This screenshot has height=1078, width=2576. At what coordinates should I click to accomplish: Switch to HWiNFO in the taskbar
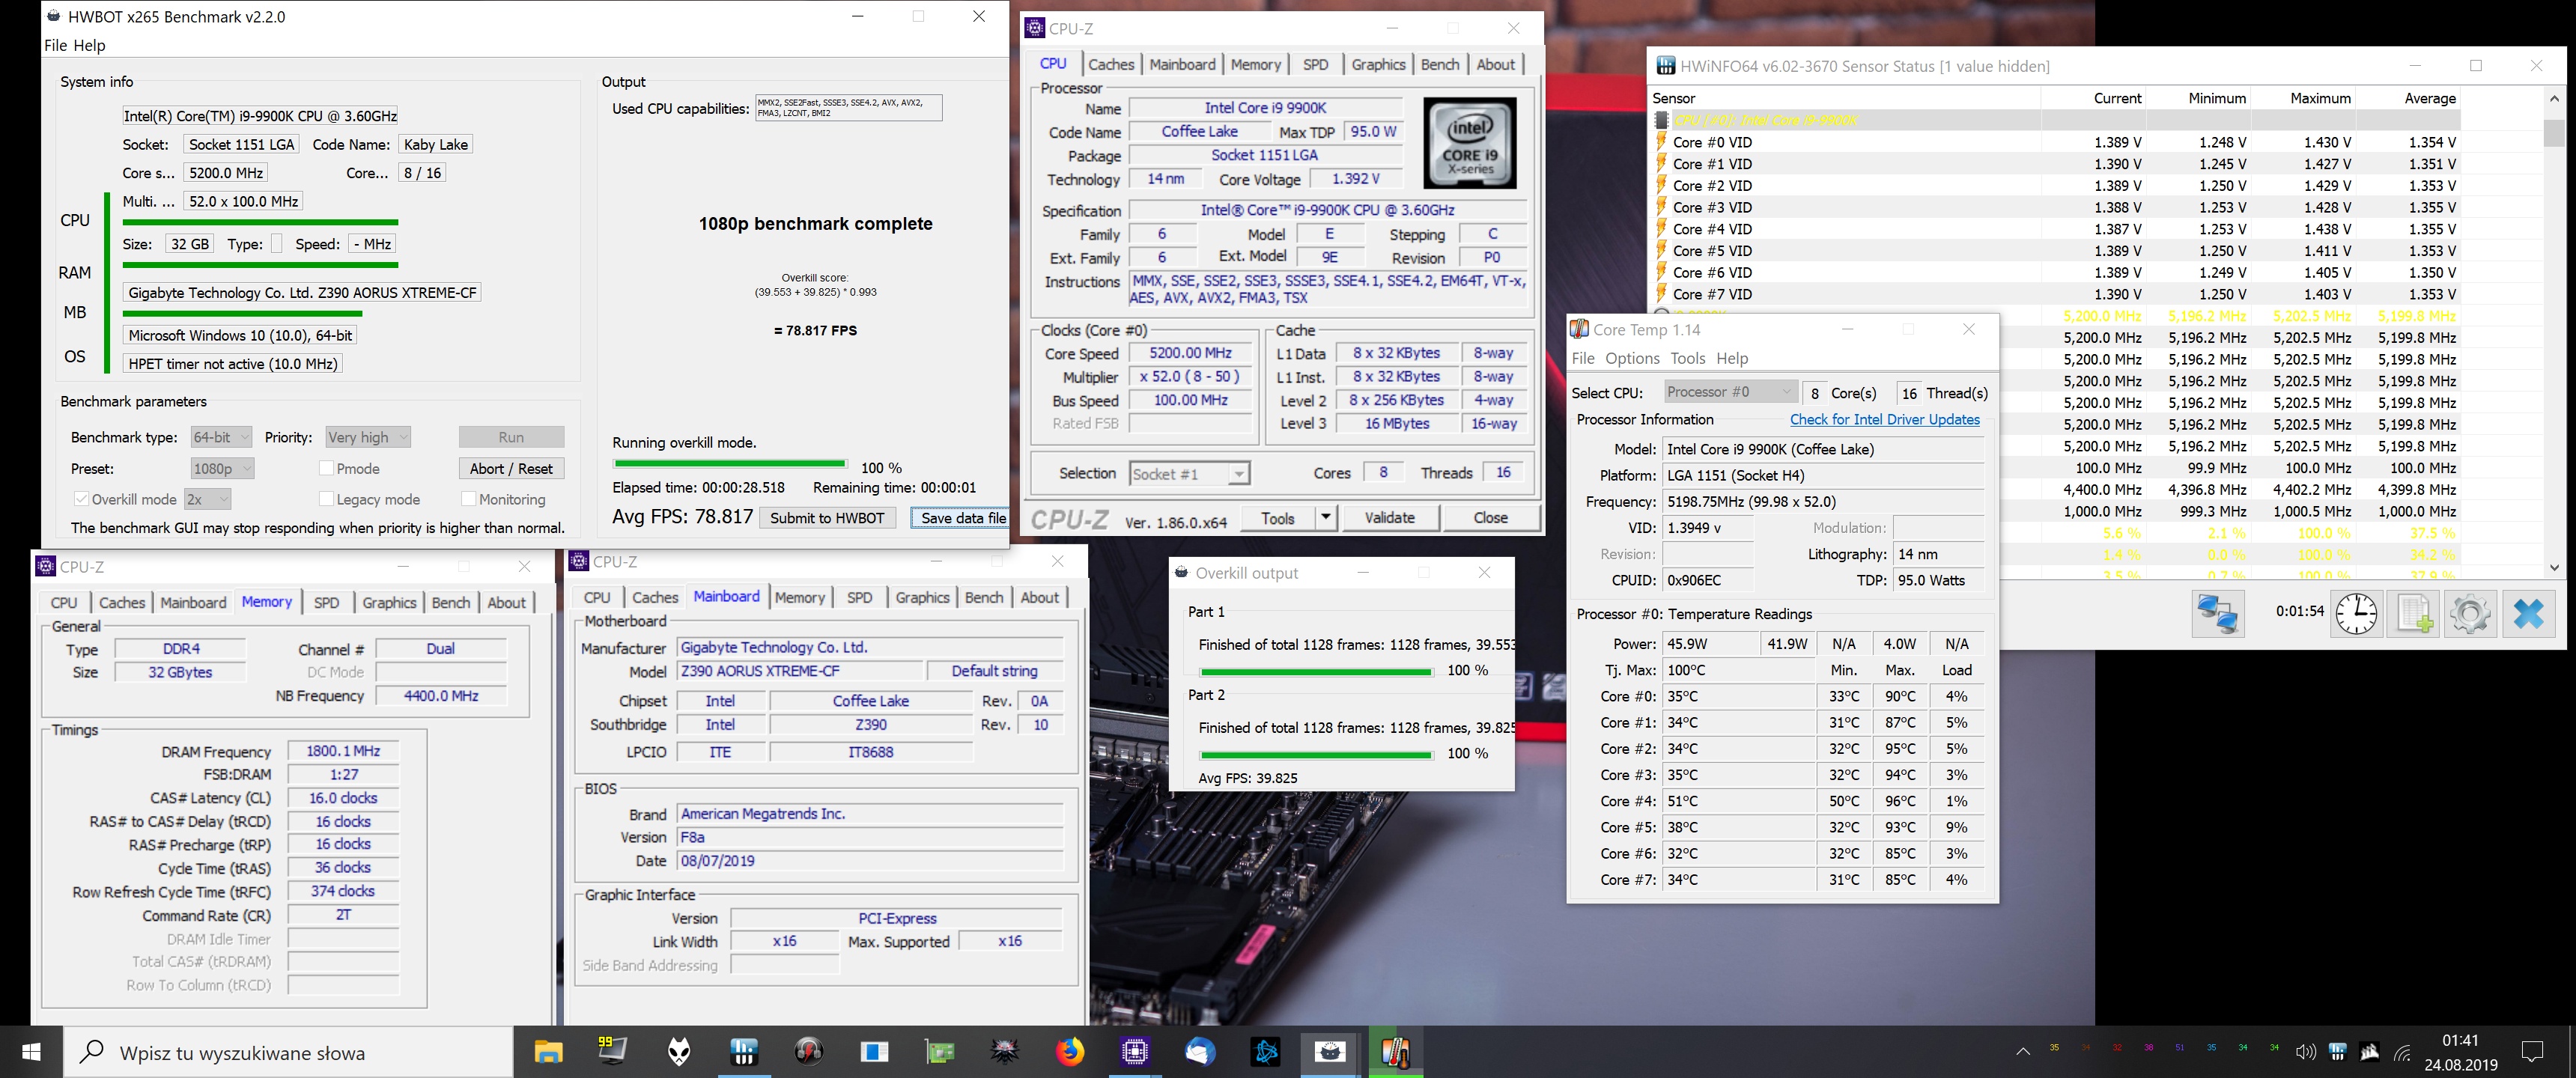click(744, 1052)
